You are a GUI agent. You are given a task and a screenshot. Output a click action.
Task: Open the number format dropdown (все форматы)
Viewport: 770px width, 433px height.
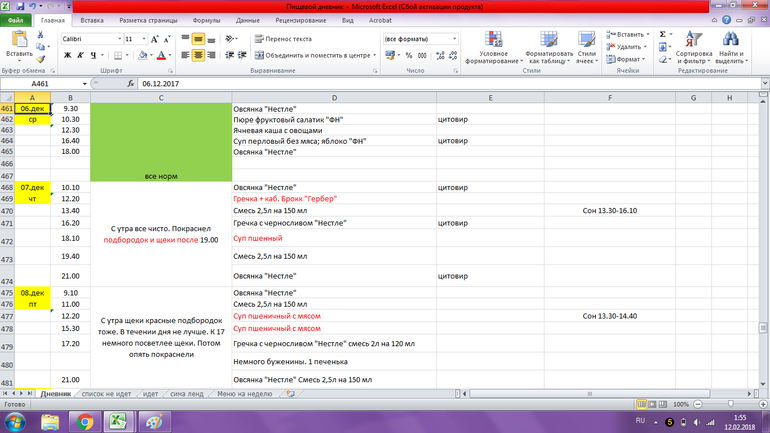(454, 39)
